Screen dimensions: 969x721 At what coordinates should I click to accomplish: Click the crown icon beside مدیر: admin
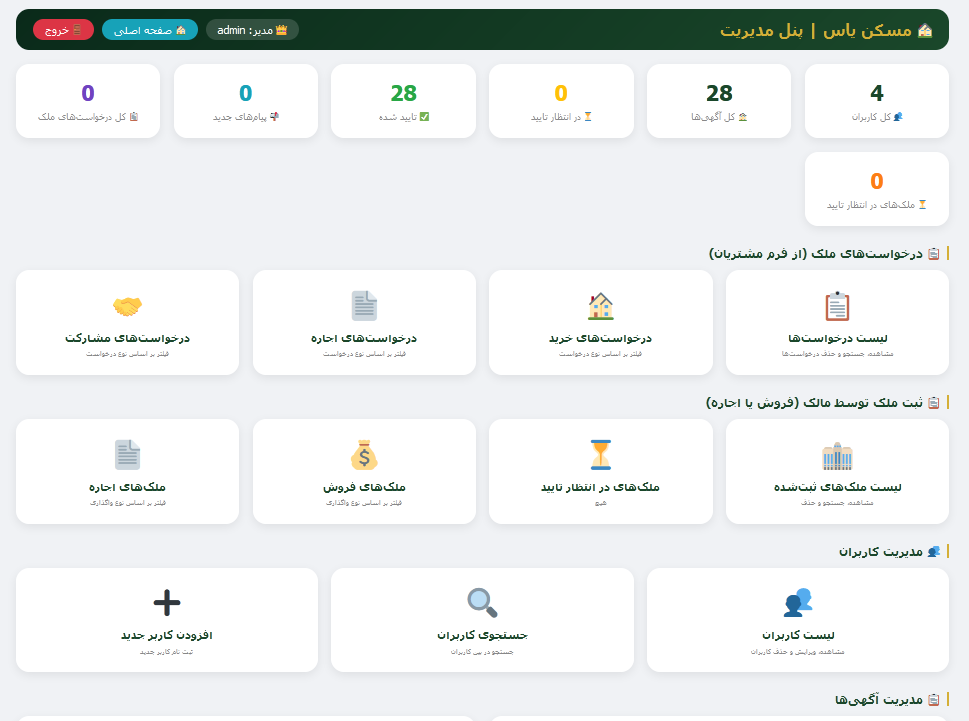281,30
